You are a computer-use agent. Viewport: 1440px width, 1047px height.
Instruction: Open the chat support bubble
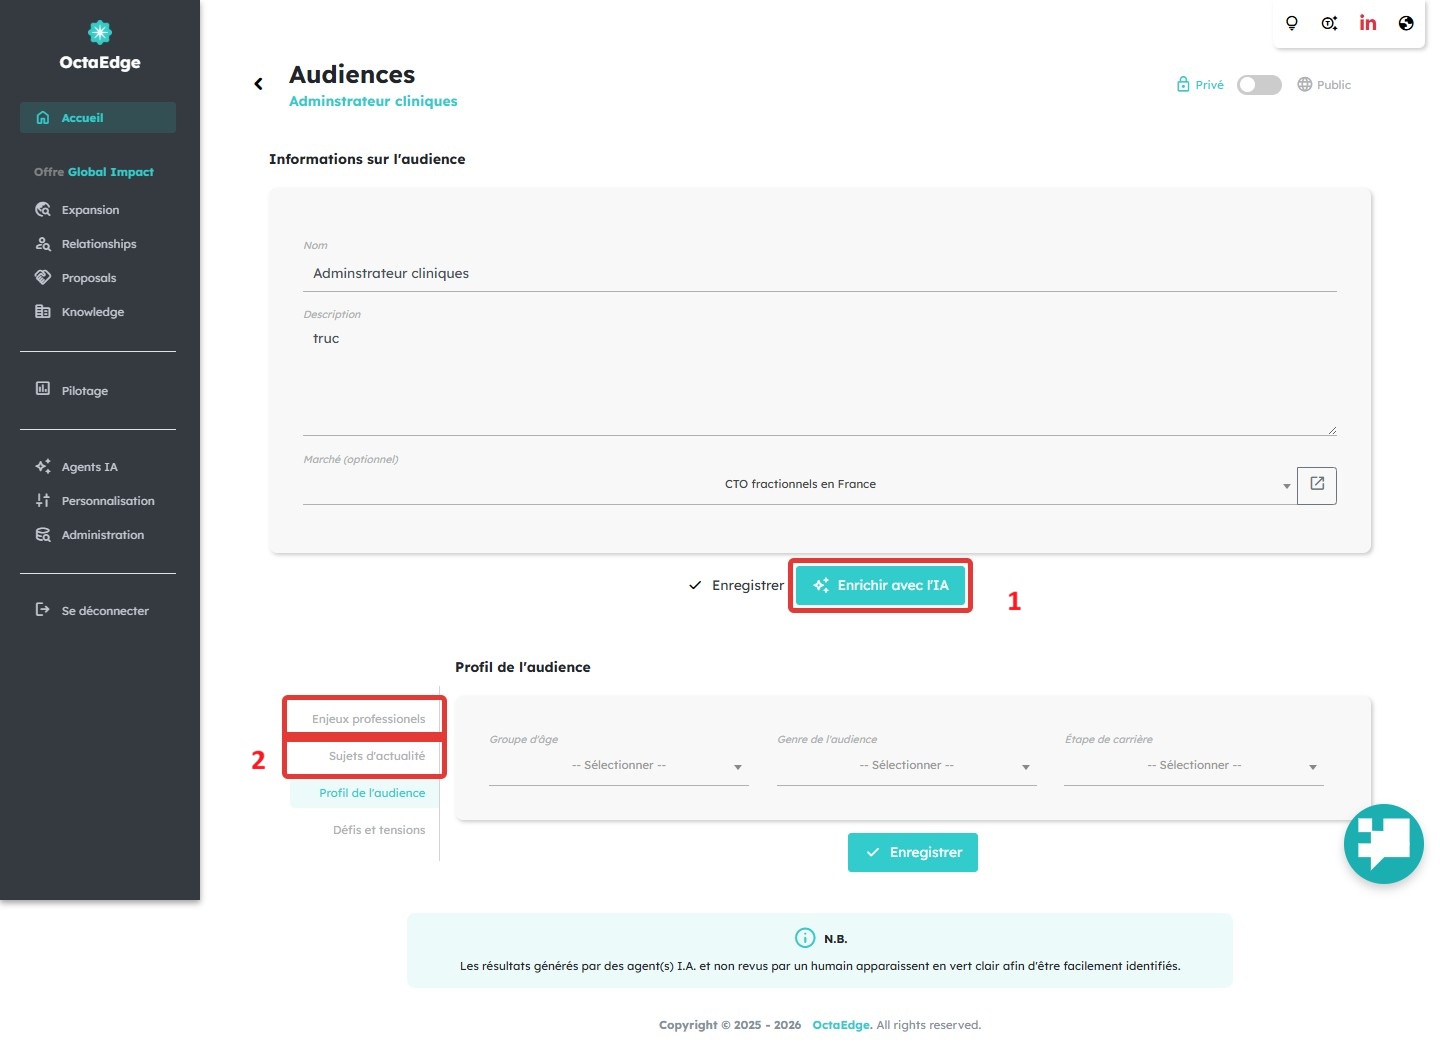pos(1384,844)
